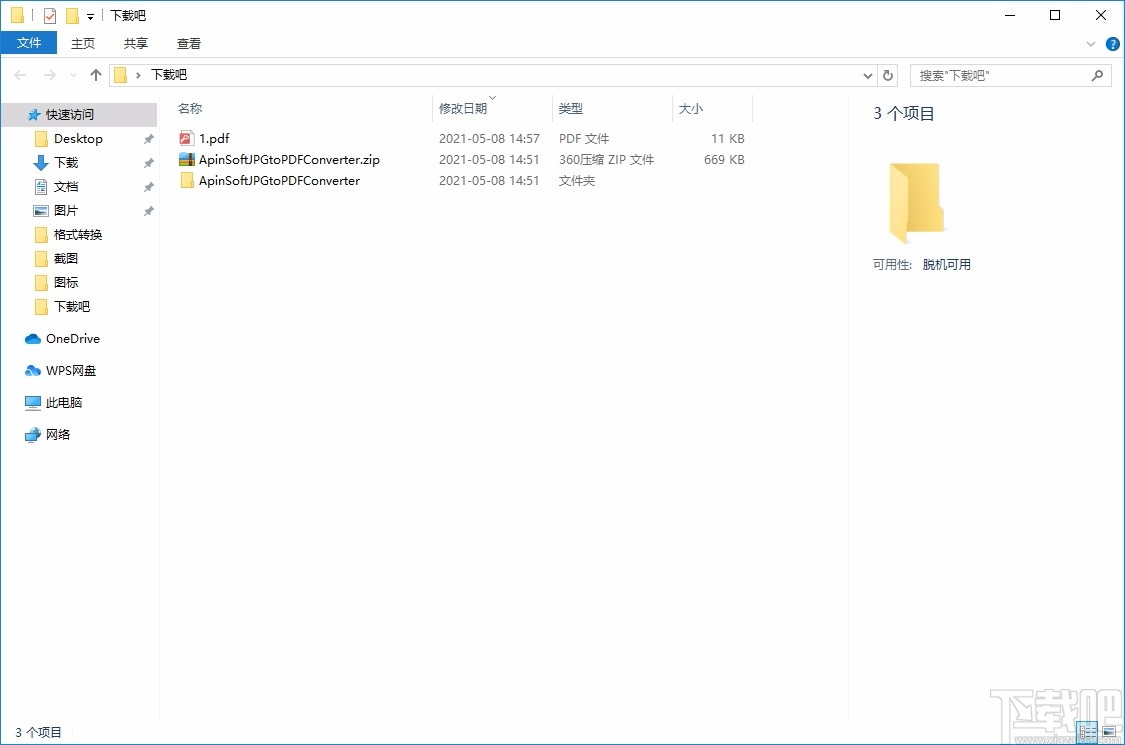
Task: Open the 文件 menu
Action: coord(29,43)
